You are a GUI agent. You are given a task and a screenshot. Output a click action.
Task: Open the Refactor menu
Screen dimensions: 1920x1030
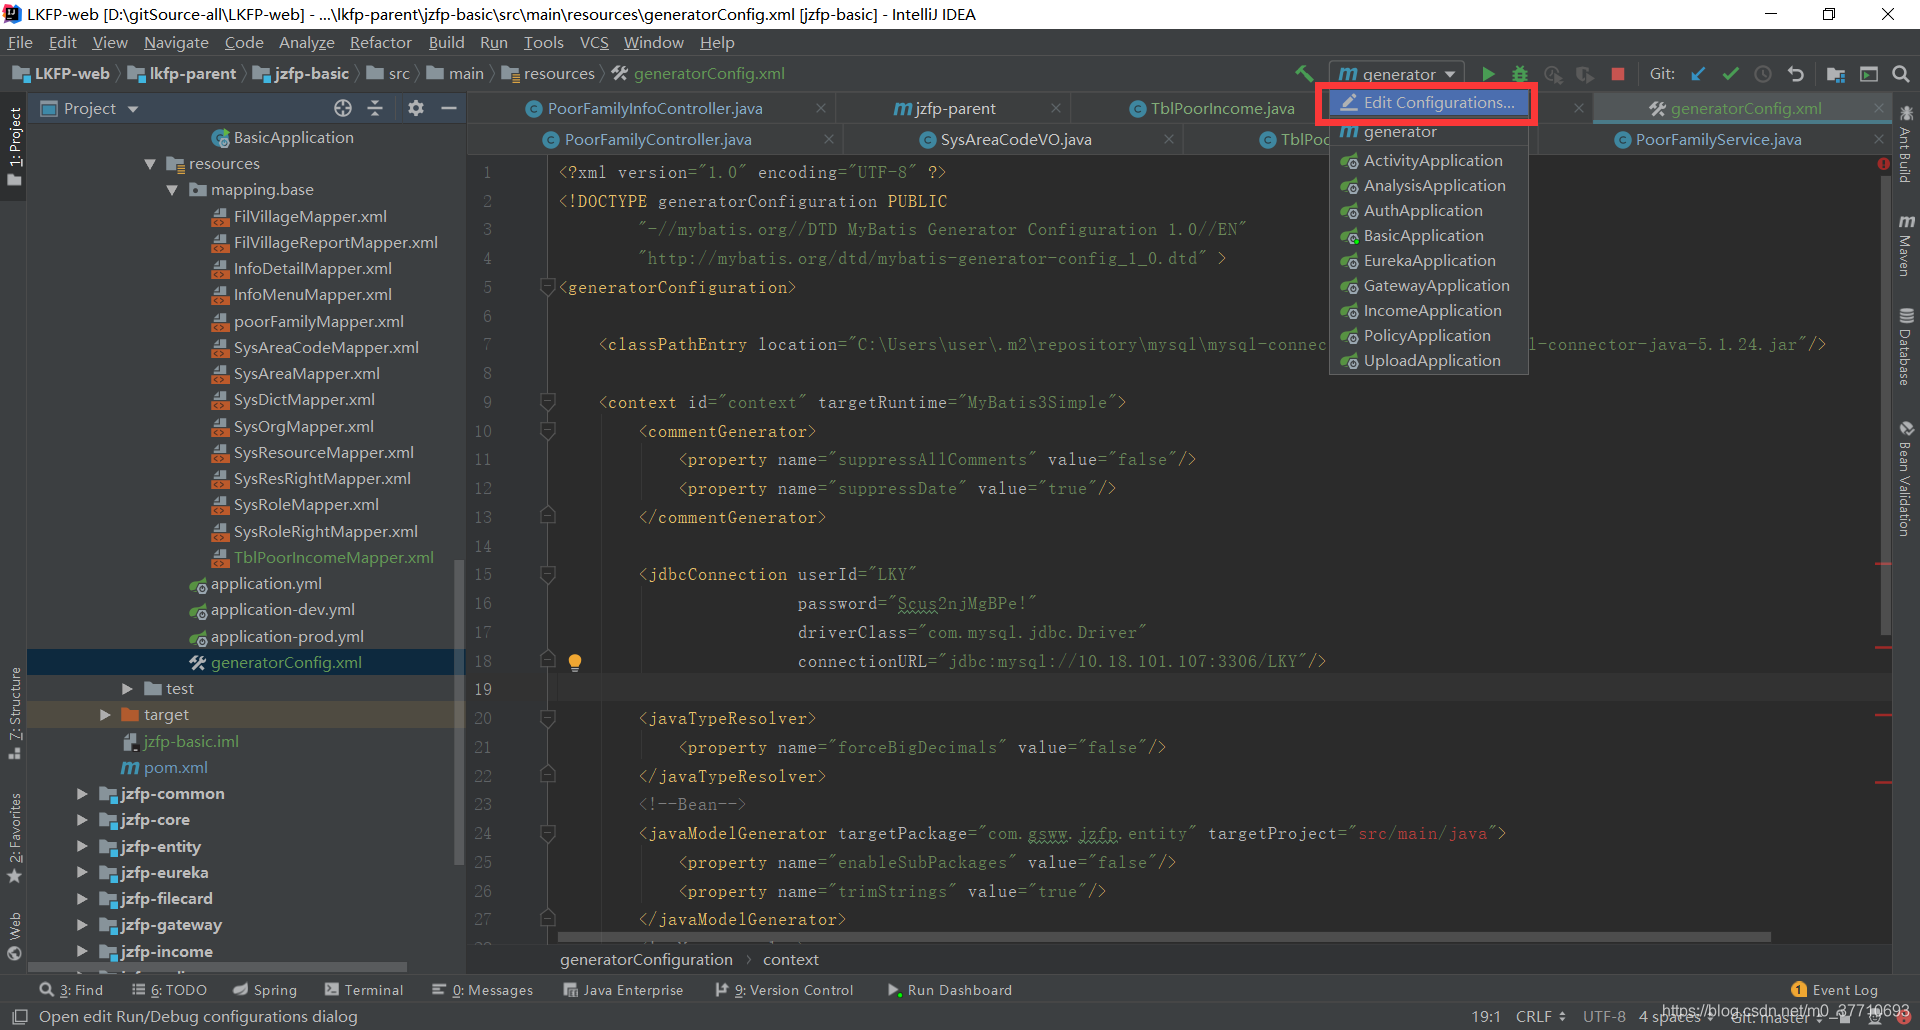point(380,42)
